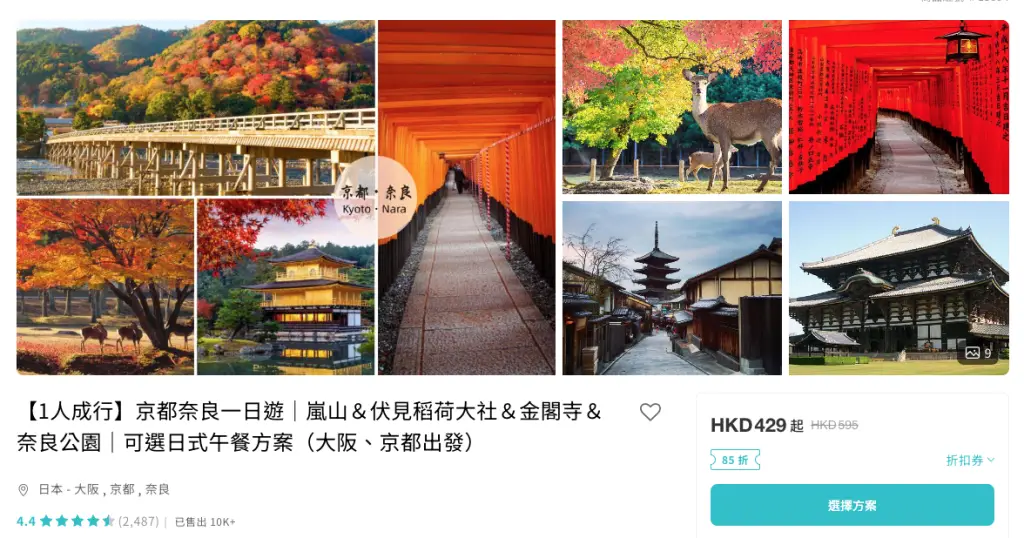Open the red torii gates with lantern photo
Image resolution: width=1024 pixels, height=538 pixels.
coord(899,107)
